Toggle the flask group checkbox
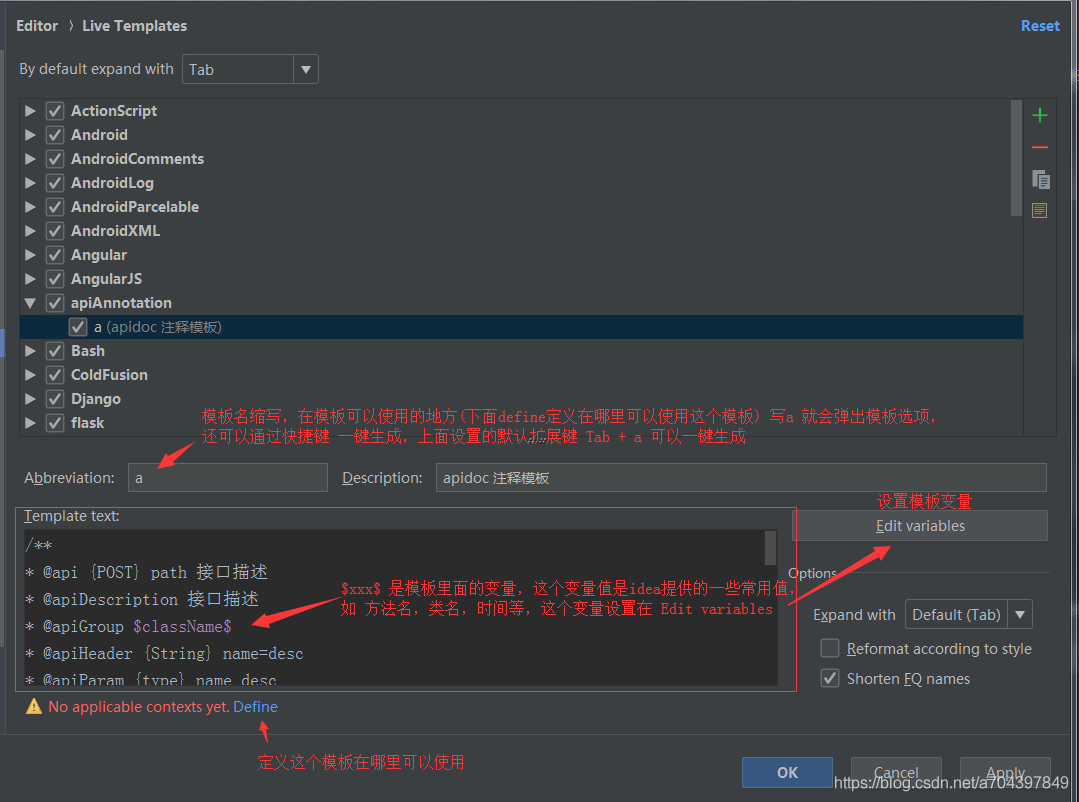Screen dimensions: 1079x802 [x=55, y=423]
